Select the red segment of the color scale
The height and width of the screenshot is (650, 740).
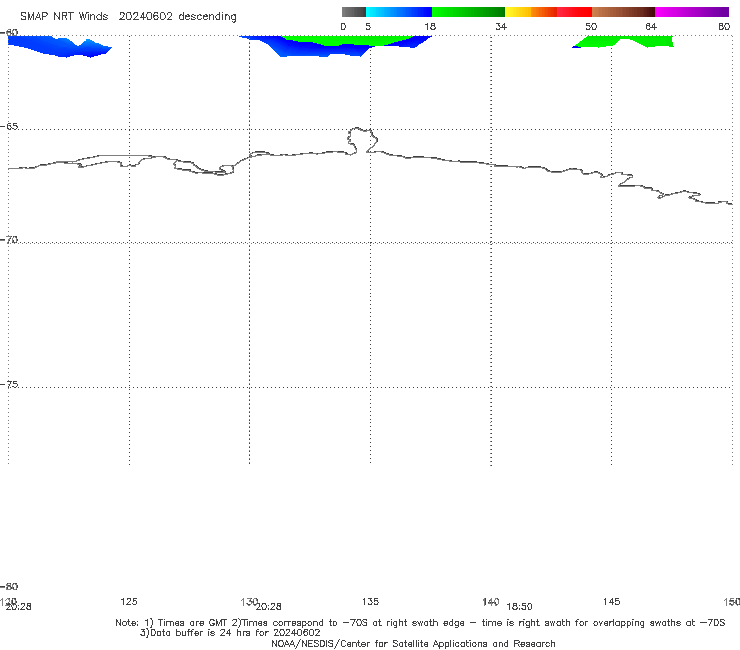(574, 12)
